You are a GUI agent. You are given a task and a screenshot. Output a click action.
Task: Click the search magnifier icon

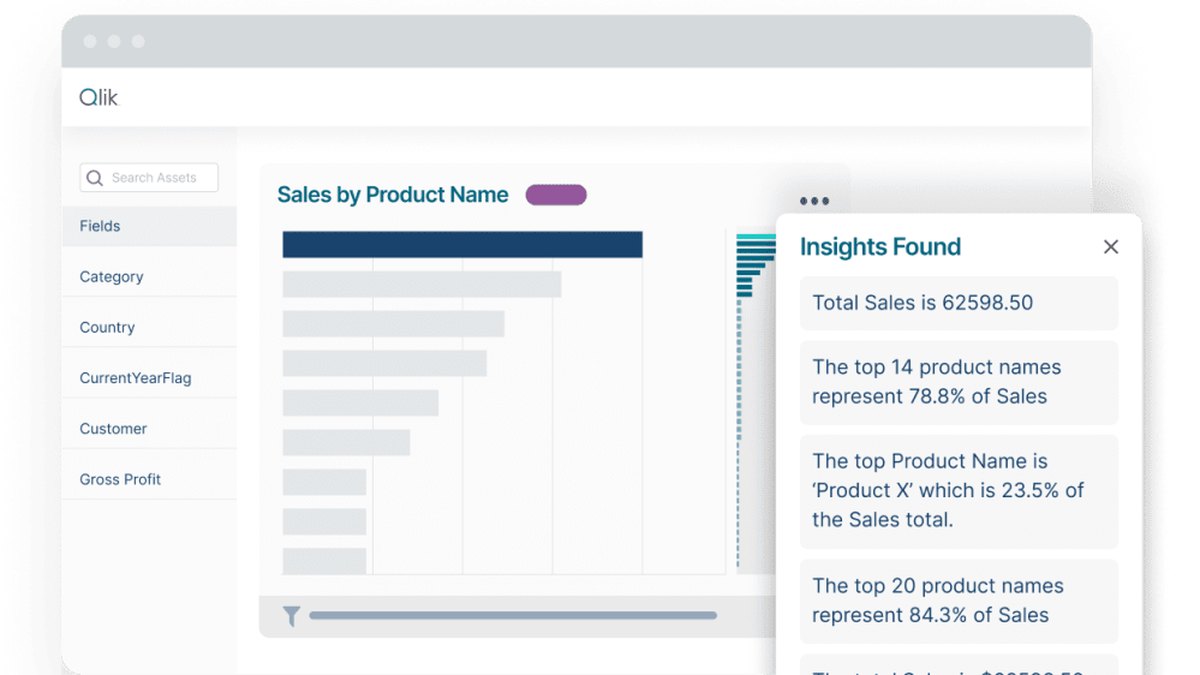tap(95, 178)
